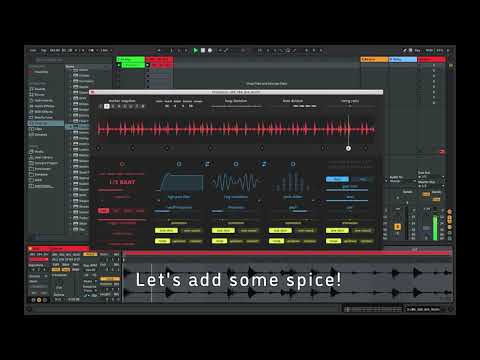Start playback with the green Play button

(196, 50)
